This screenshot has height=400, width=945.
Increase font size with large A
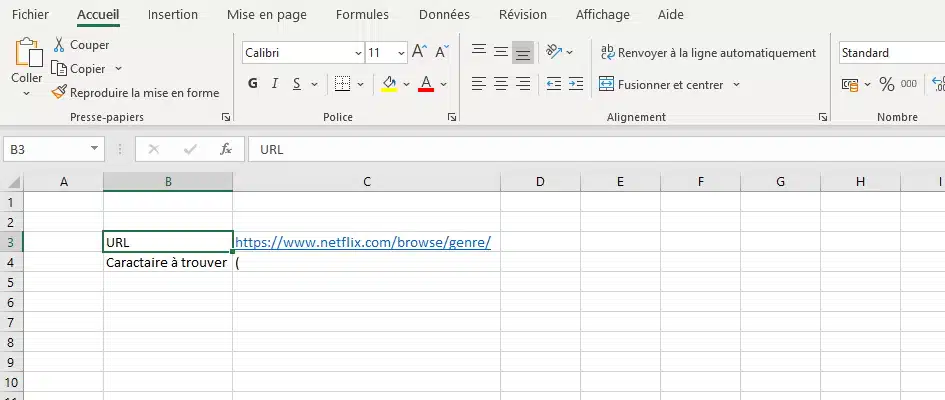click(x=419, y=52)
